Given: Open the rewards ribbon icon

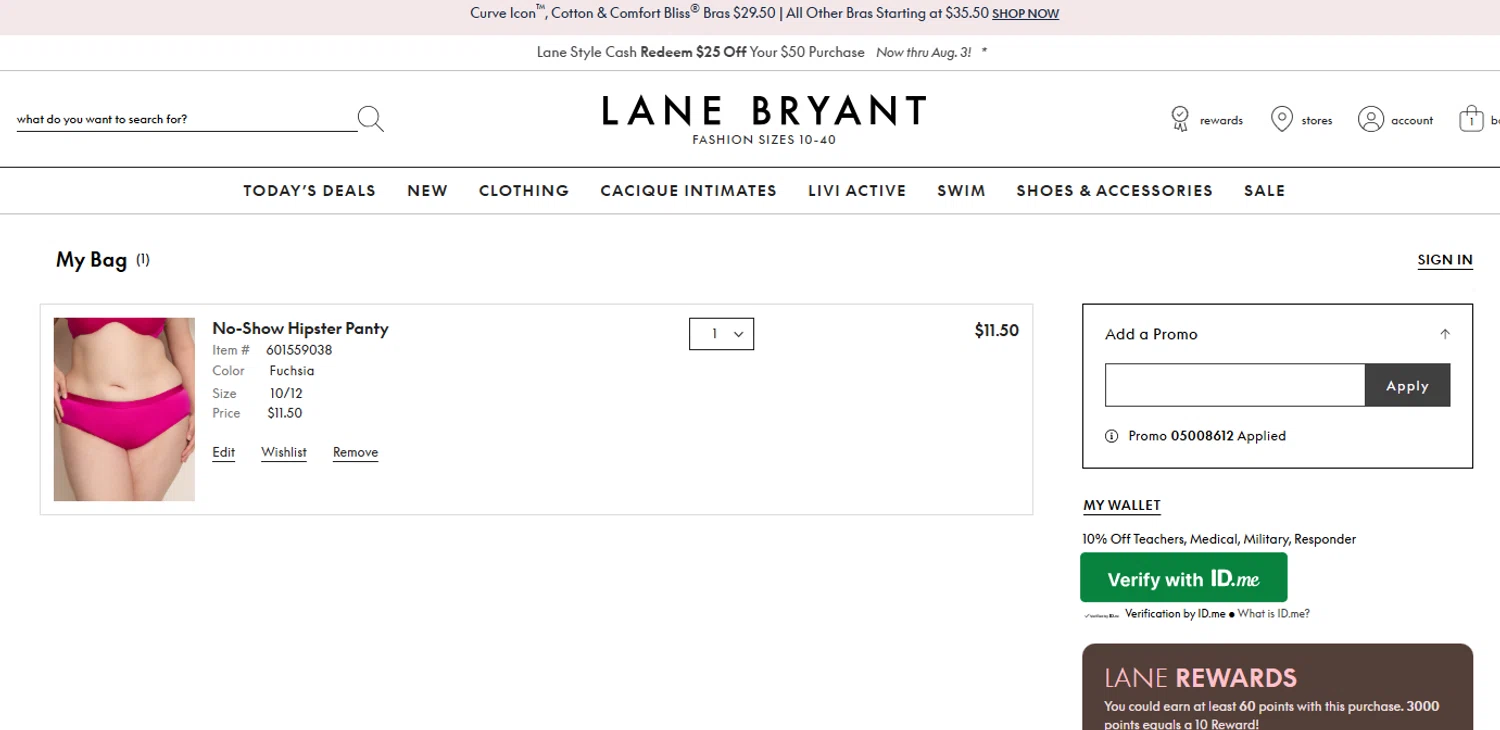Looking at the screenshot, I should click(x=1180, y=119).
